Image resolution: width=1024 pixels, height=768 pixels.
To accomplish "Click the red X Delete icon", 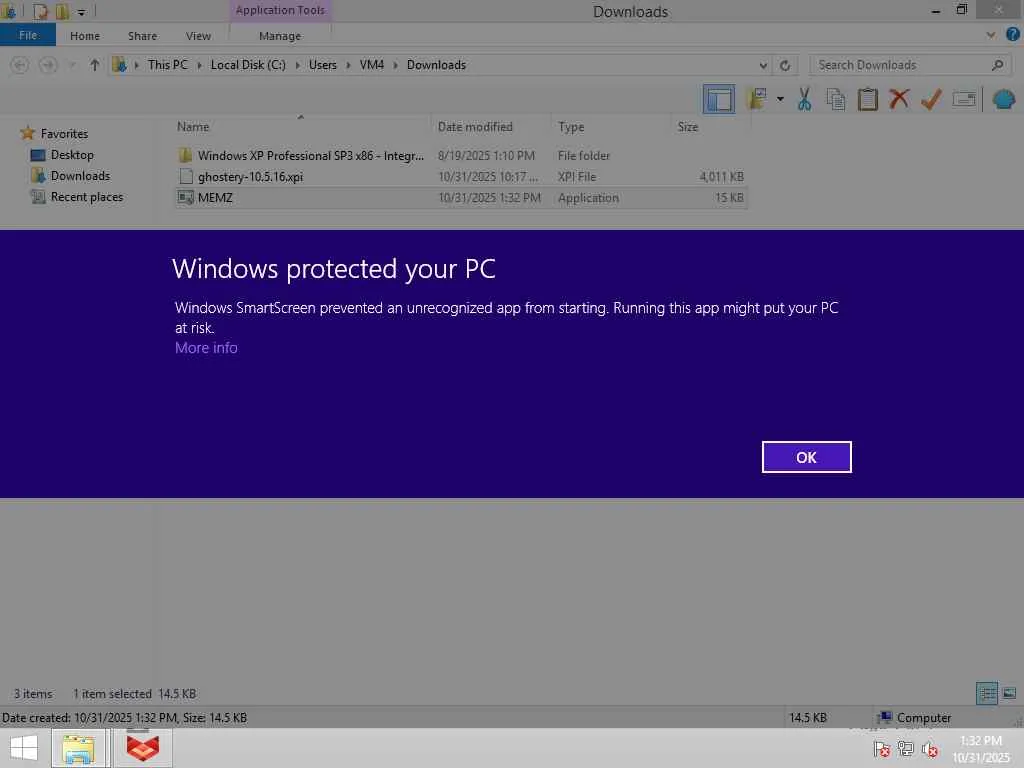I will coord(899,99).
